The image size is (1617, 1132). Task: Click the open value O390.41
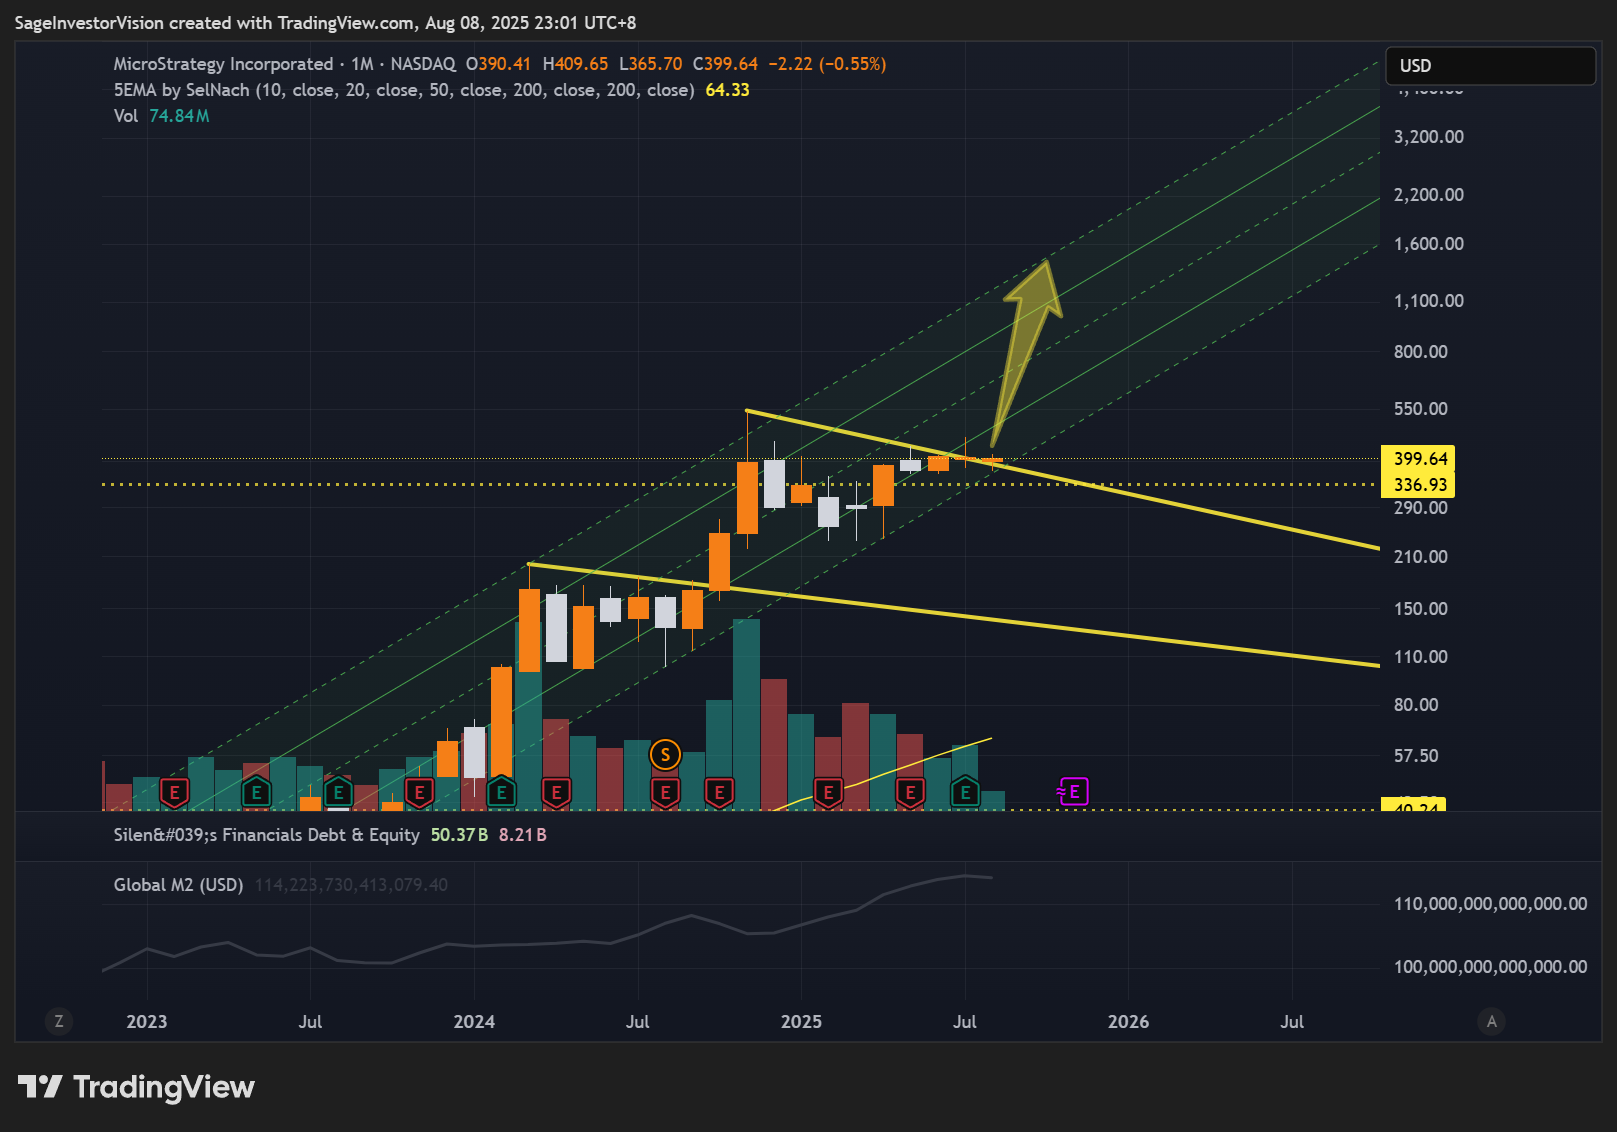coord(499,64)
